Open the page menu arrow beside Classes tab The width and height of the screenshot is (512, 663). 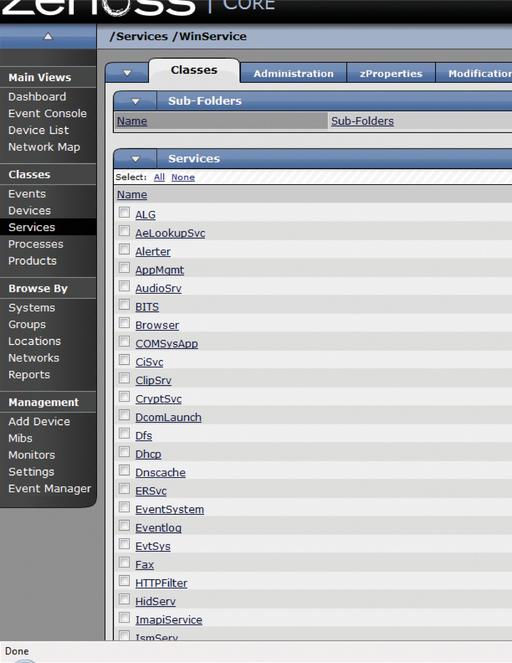tap(127, 73)
